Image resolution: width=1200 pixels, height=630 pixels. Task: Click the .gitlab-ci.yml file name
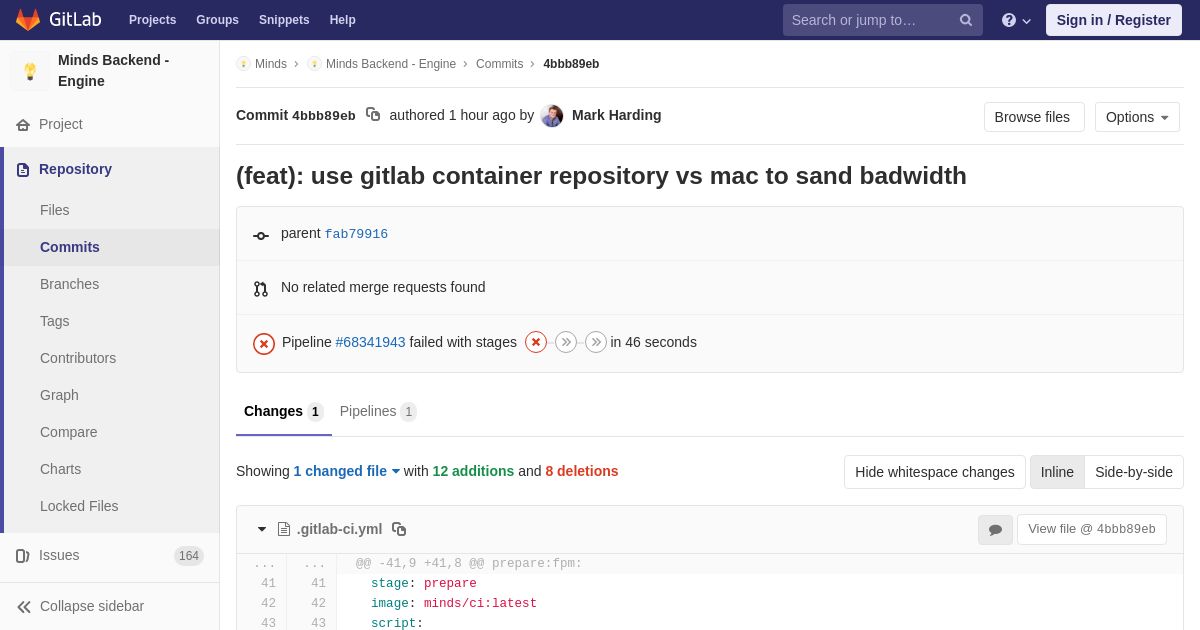click(x=339, y=529)
